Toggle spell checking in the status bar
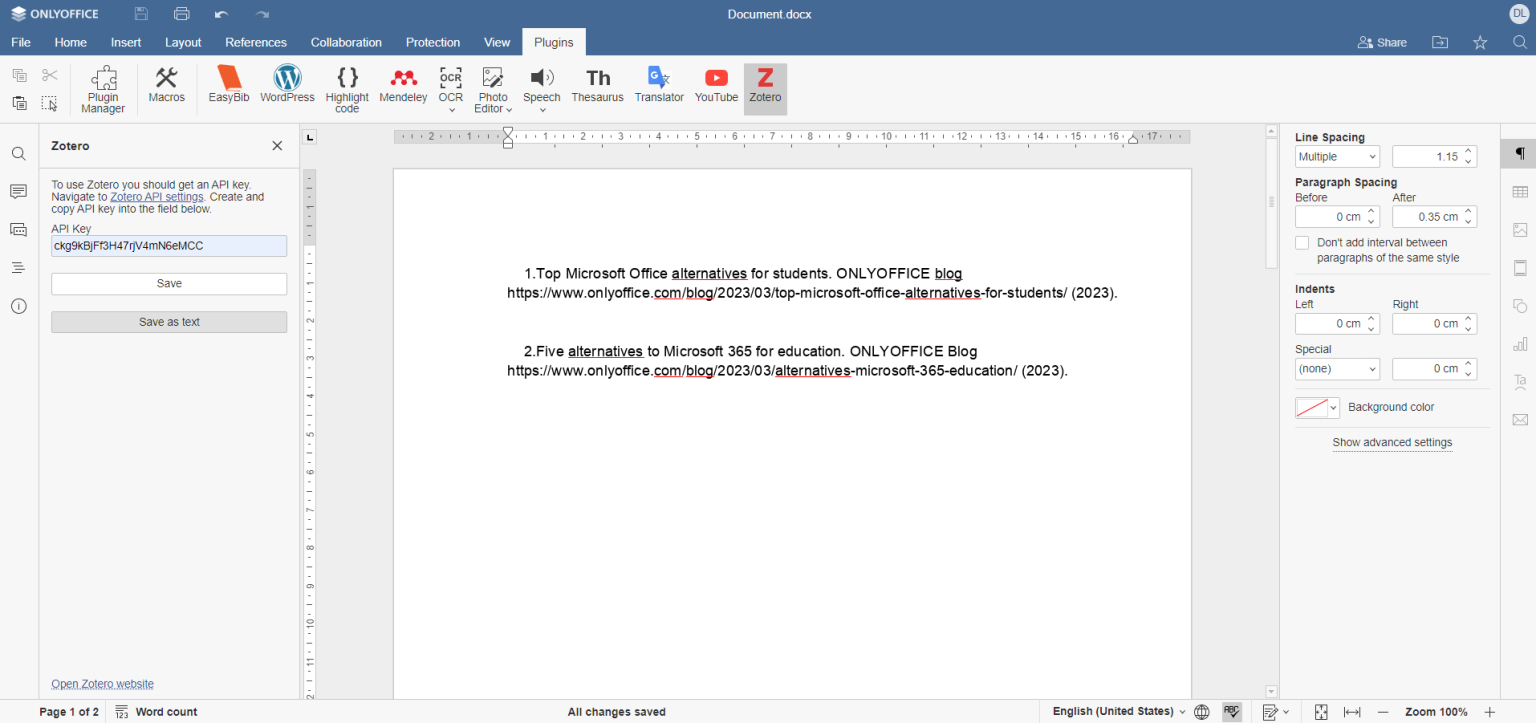1536x723 pixels. [x=1232, y=711]
